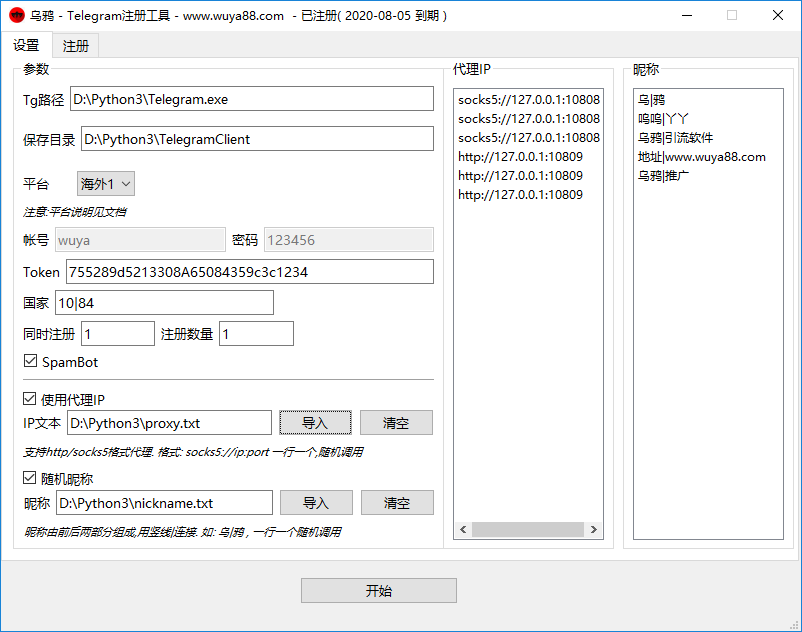The height and width of the screenshot is (632, 802).
Task: Toggle the SpamBot checkbox
Action: point(30,361)
